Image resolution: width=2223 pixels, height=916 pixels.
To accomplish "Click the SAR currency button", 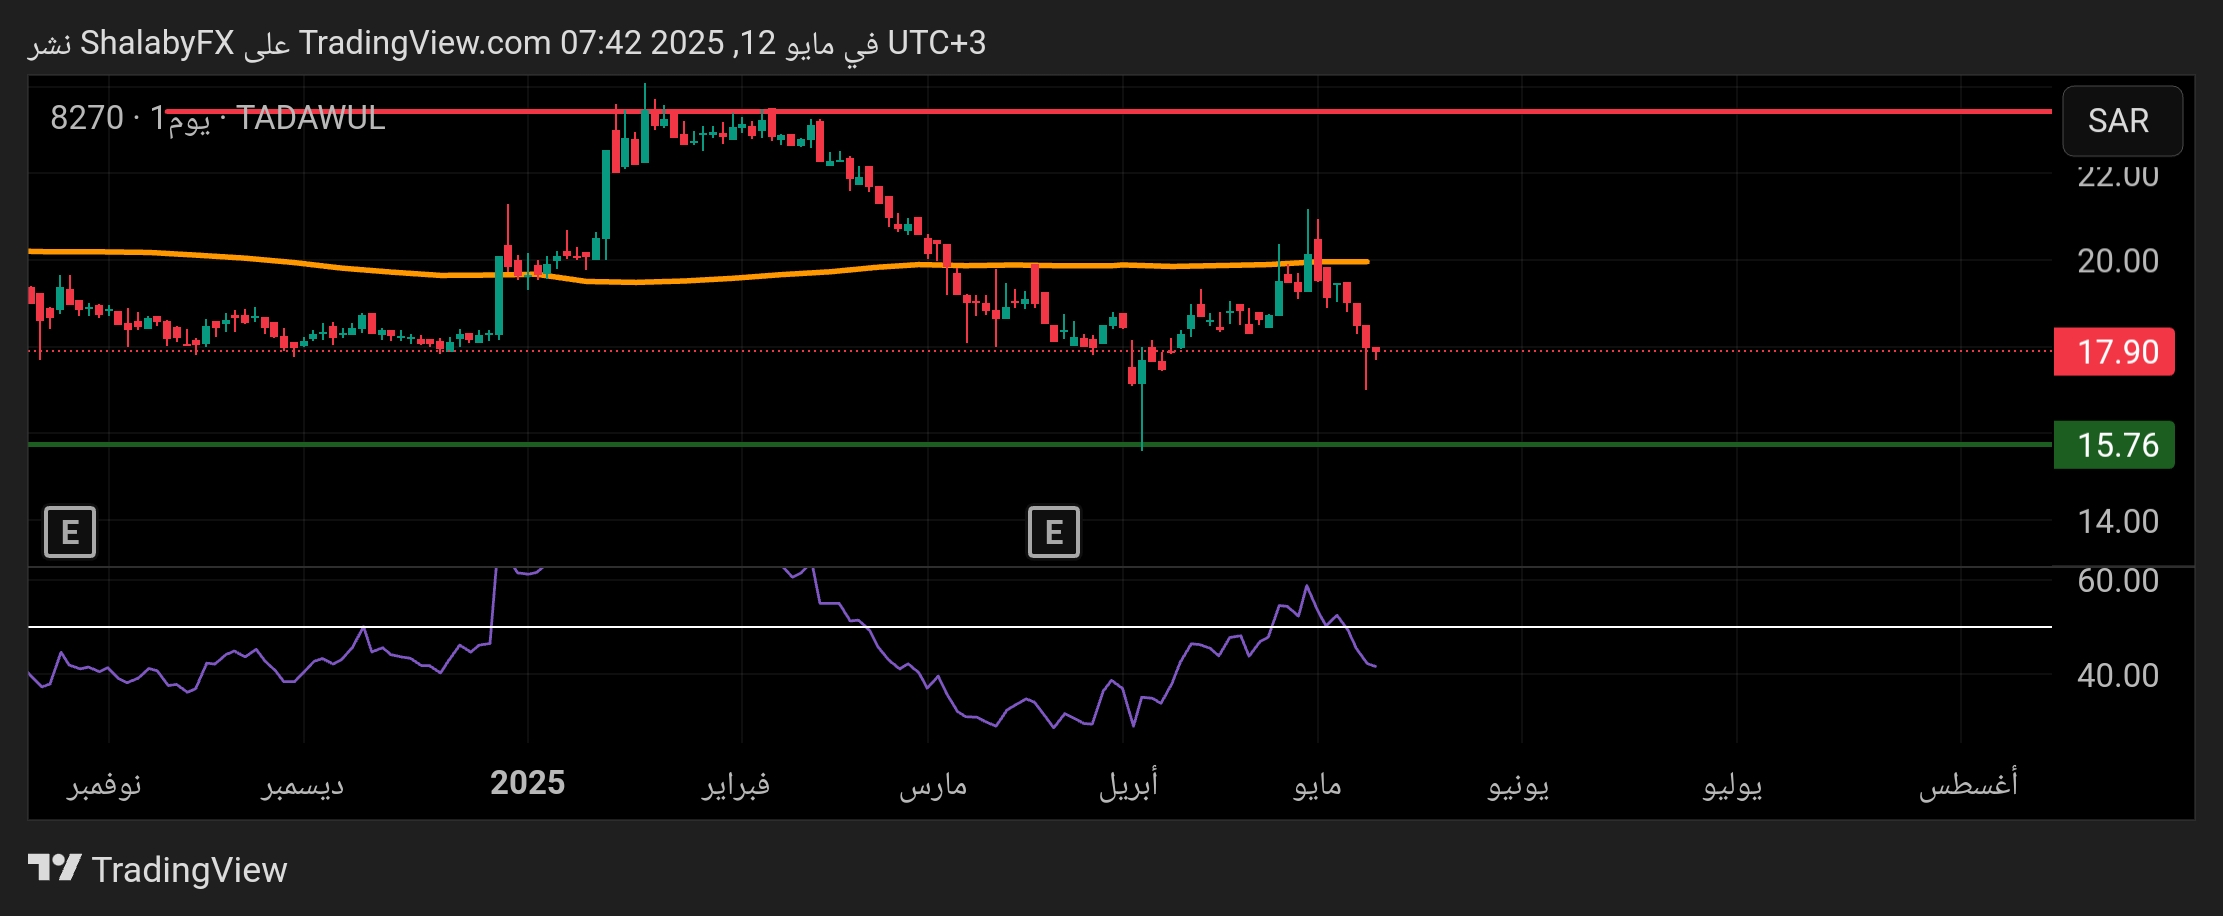I will click(x=2122, y=121).
